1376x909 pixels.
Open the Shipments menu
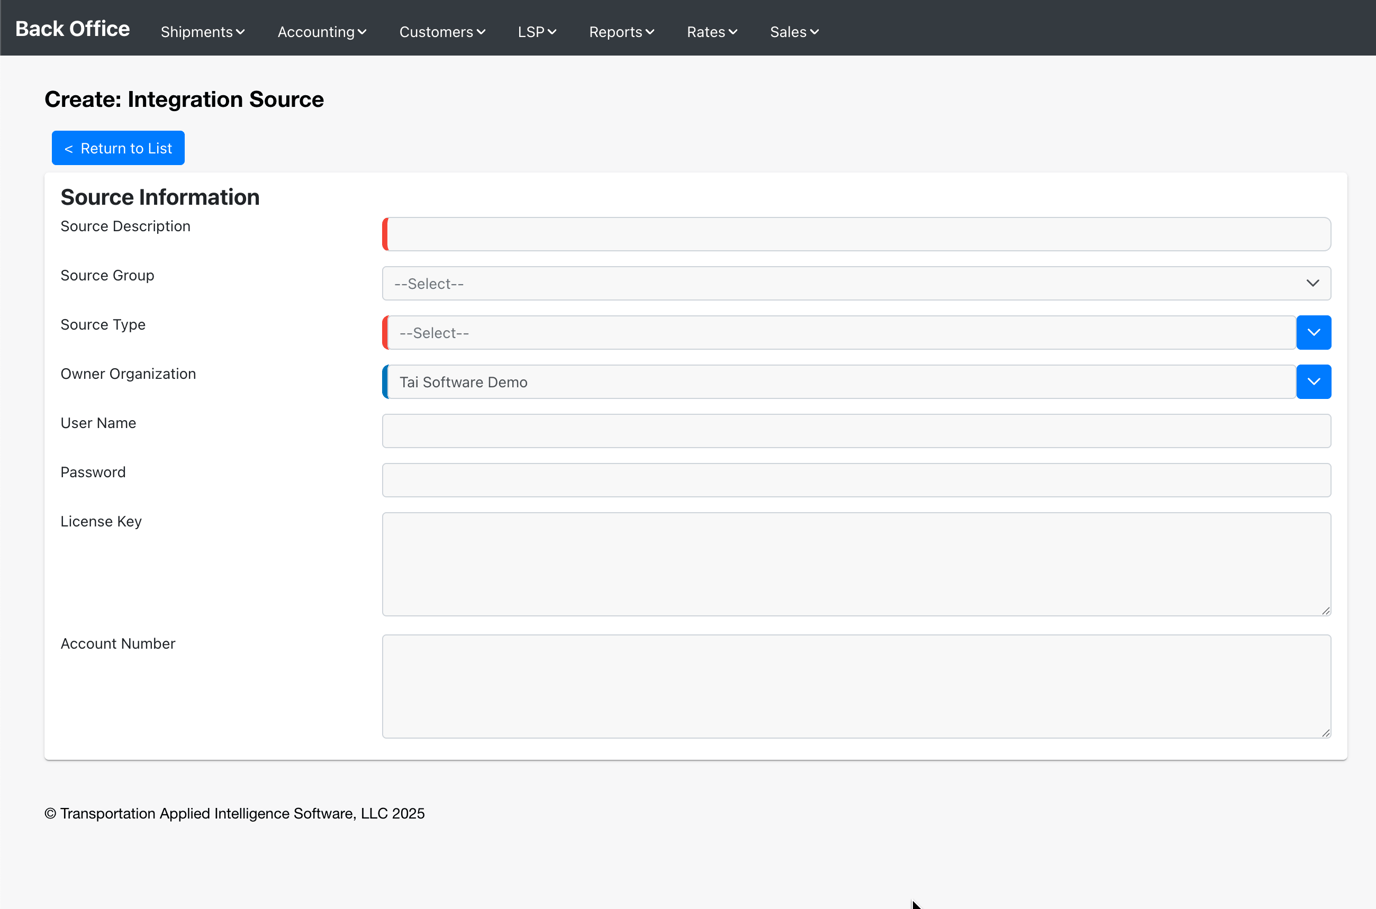point(202,32)
